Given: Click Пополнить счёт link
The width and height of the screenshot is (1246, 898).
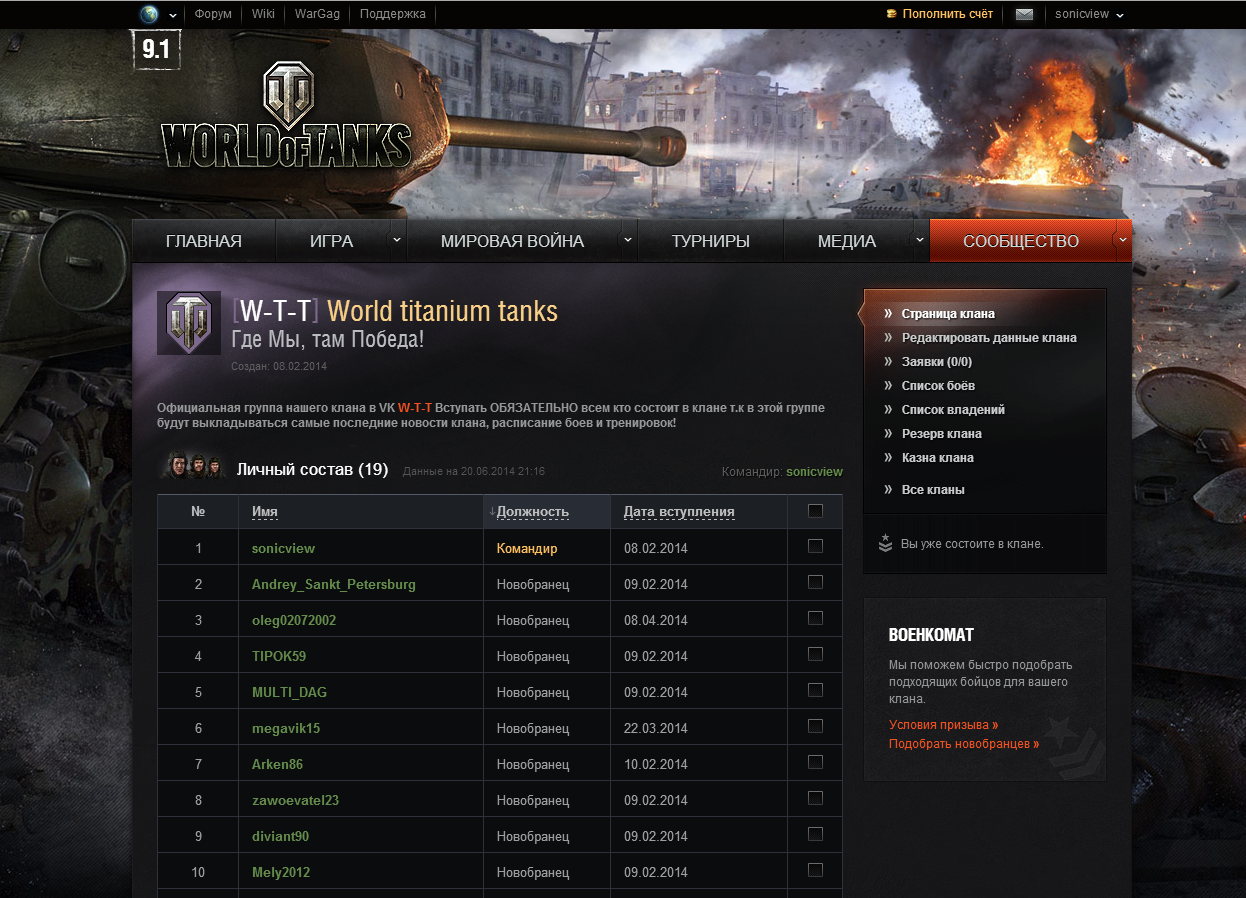Looking at the screenshot, I should (948, 14).
